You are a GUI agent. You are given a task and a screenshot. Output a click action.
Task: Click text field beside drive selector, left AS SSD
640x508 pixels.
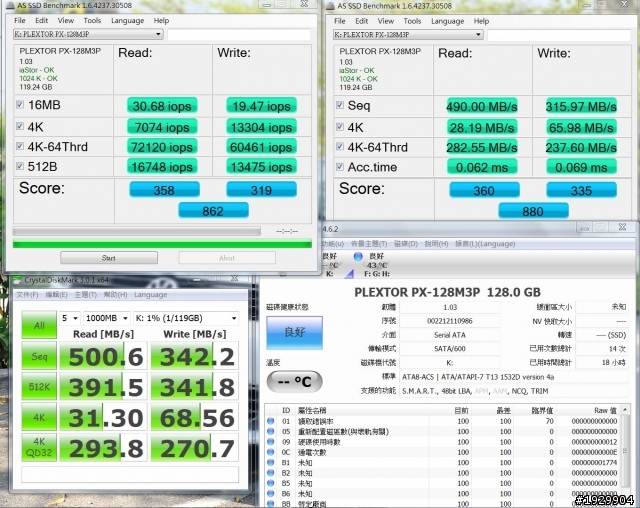[x=239, y=34]
